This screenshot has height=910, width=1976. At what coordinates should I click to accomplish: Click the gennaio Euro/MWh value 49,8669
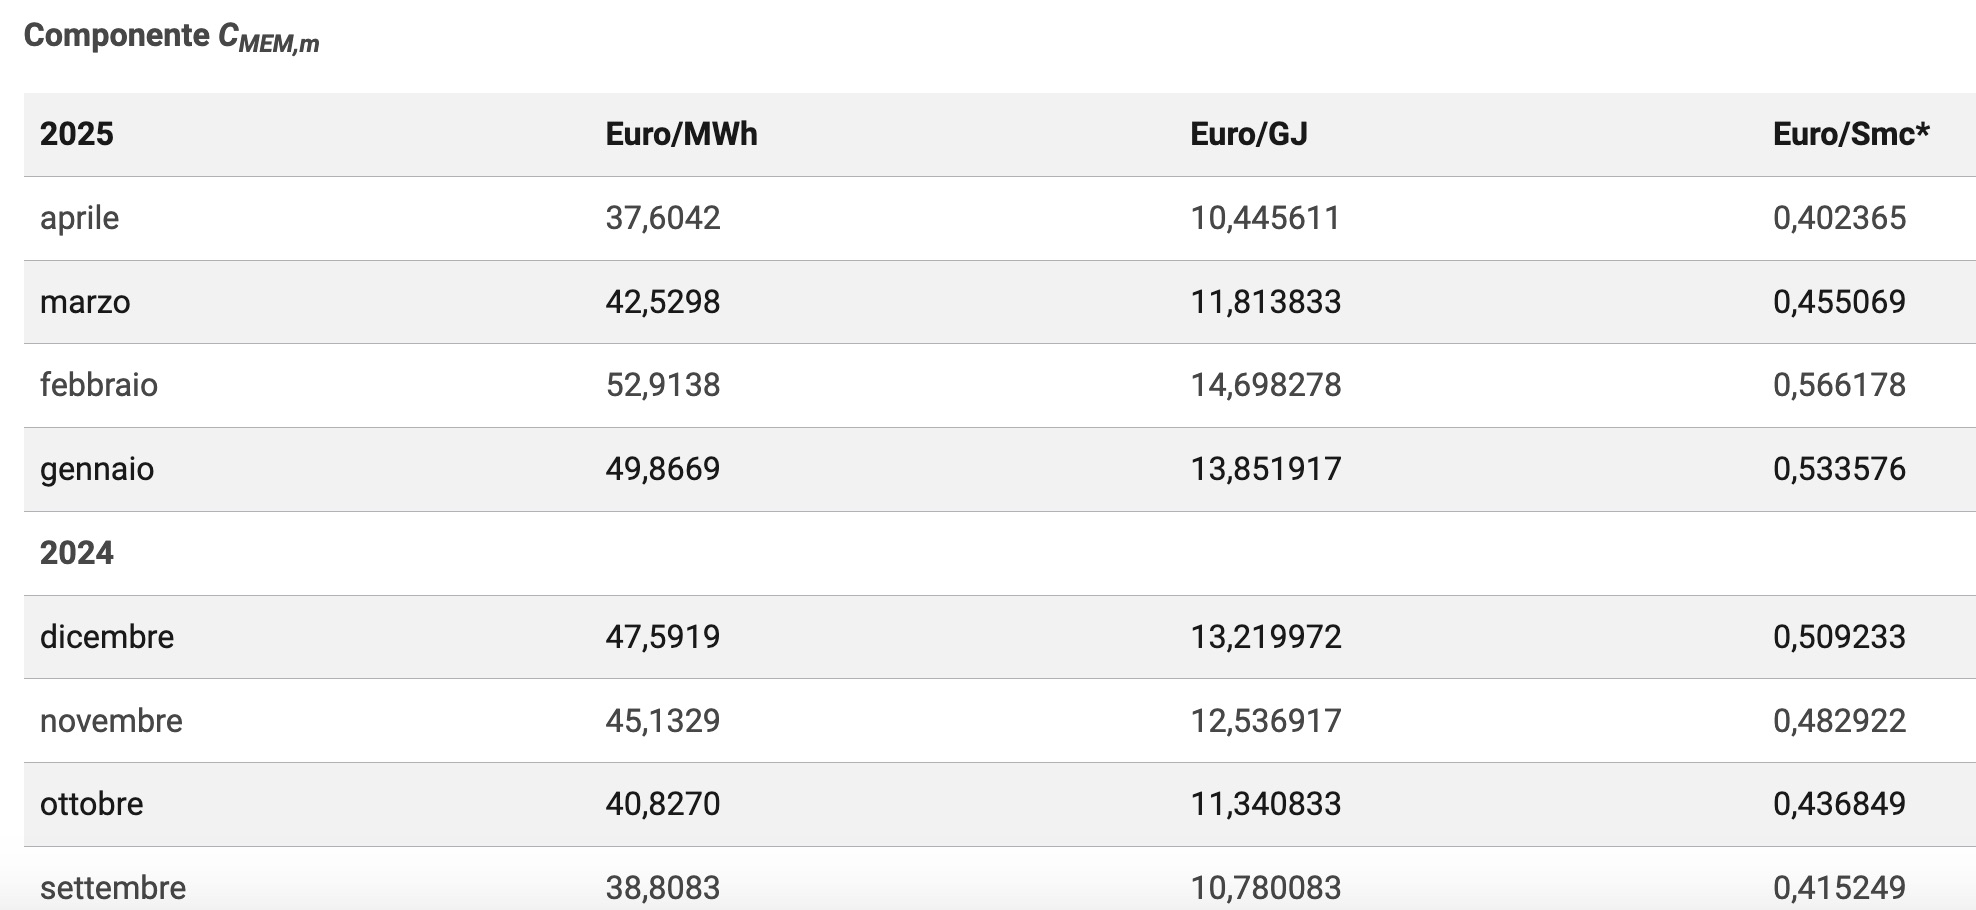coord(662,469)
